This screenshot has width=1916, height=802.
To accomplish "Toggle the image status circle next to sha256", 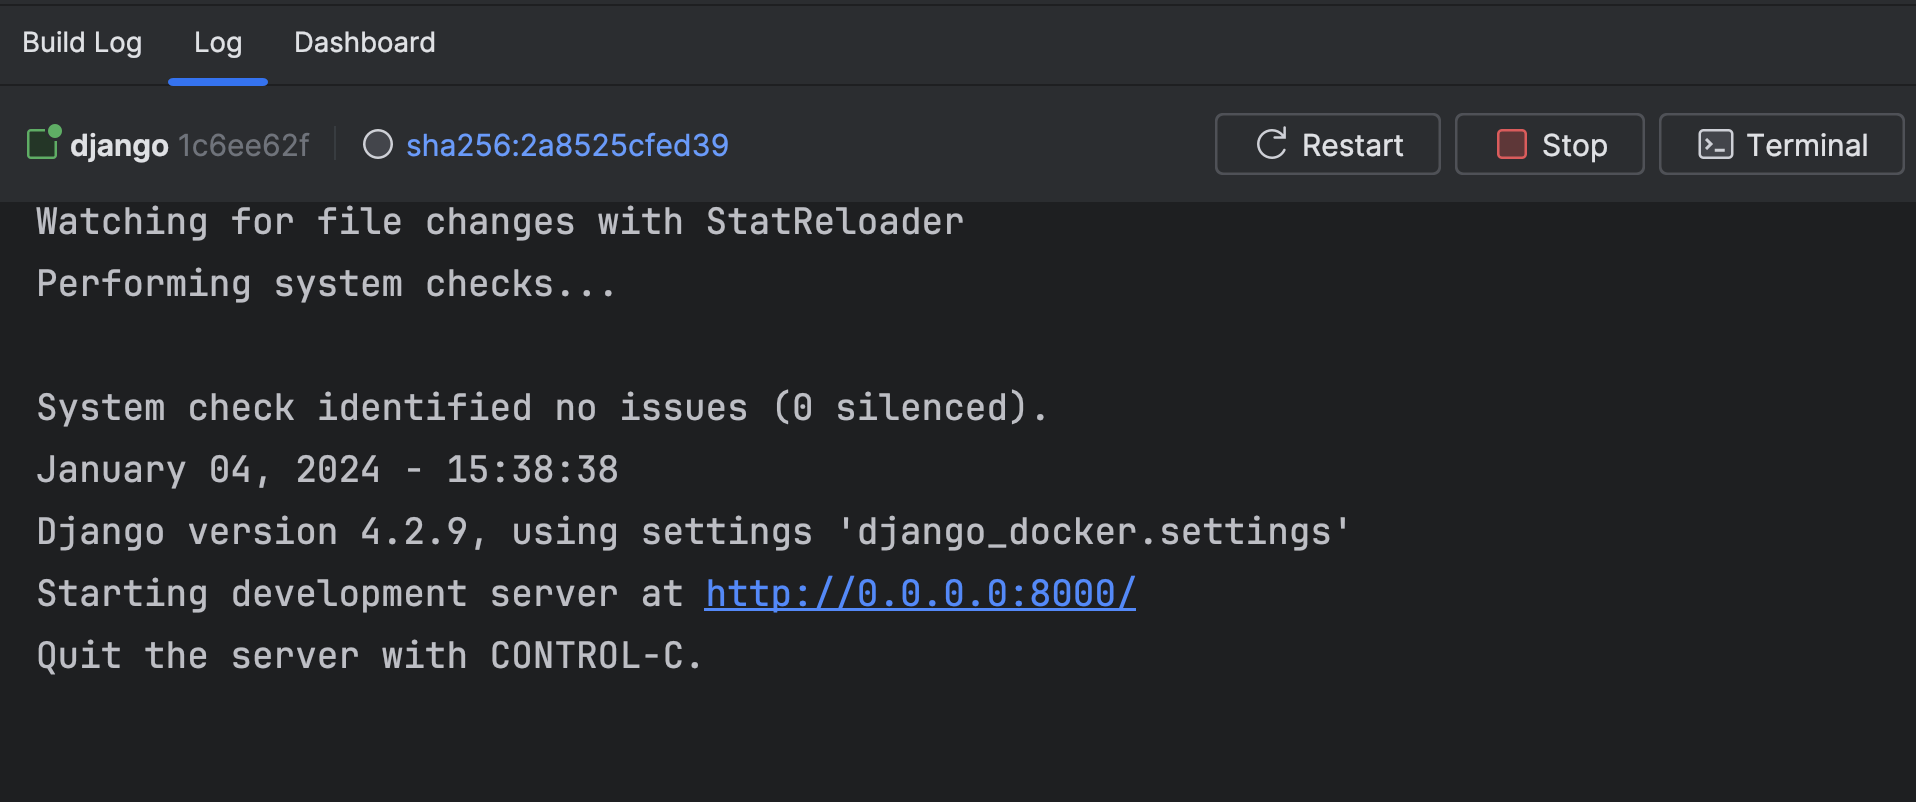I will pos(377,144).
